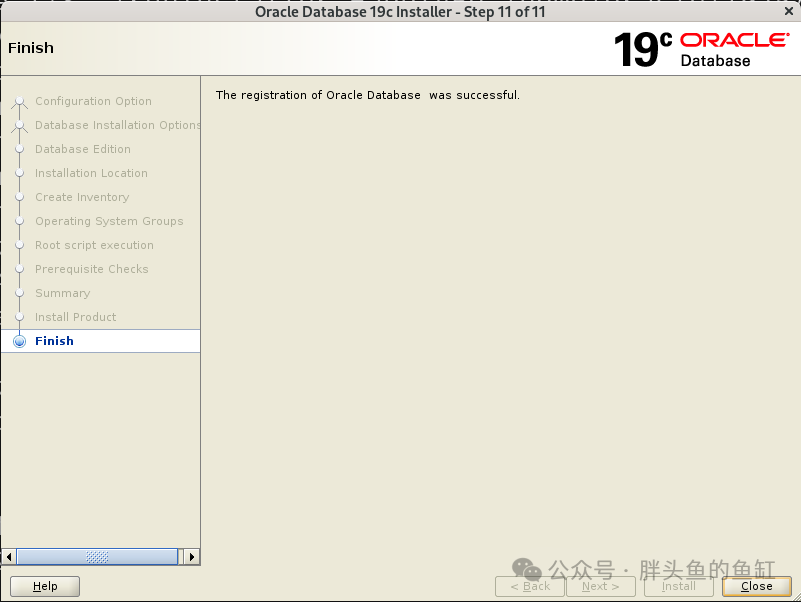Click the Configuration Option step marker icon

pos(19,102)
